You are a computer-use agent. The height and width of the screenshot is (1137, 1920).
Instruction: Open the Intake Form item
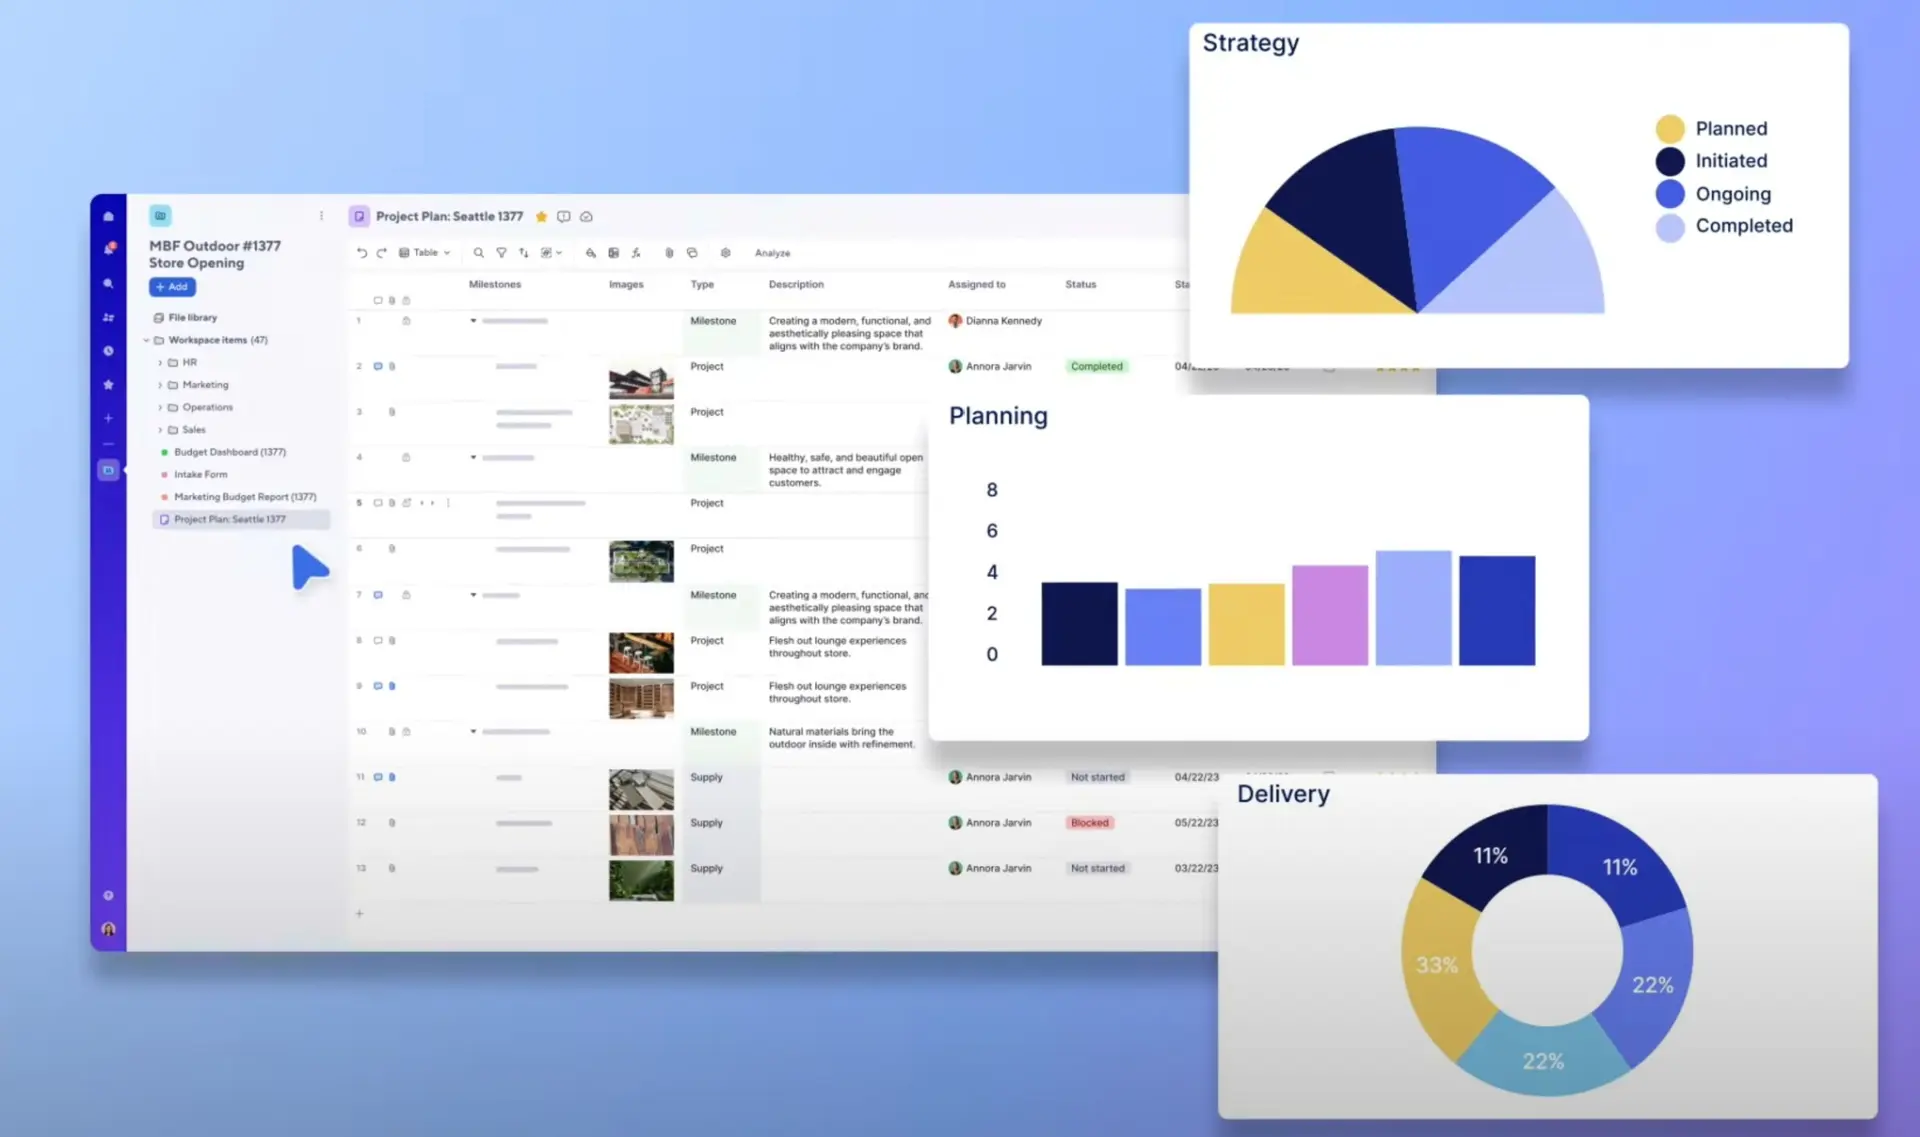pos(200,475)
